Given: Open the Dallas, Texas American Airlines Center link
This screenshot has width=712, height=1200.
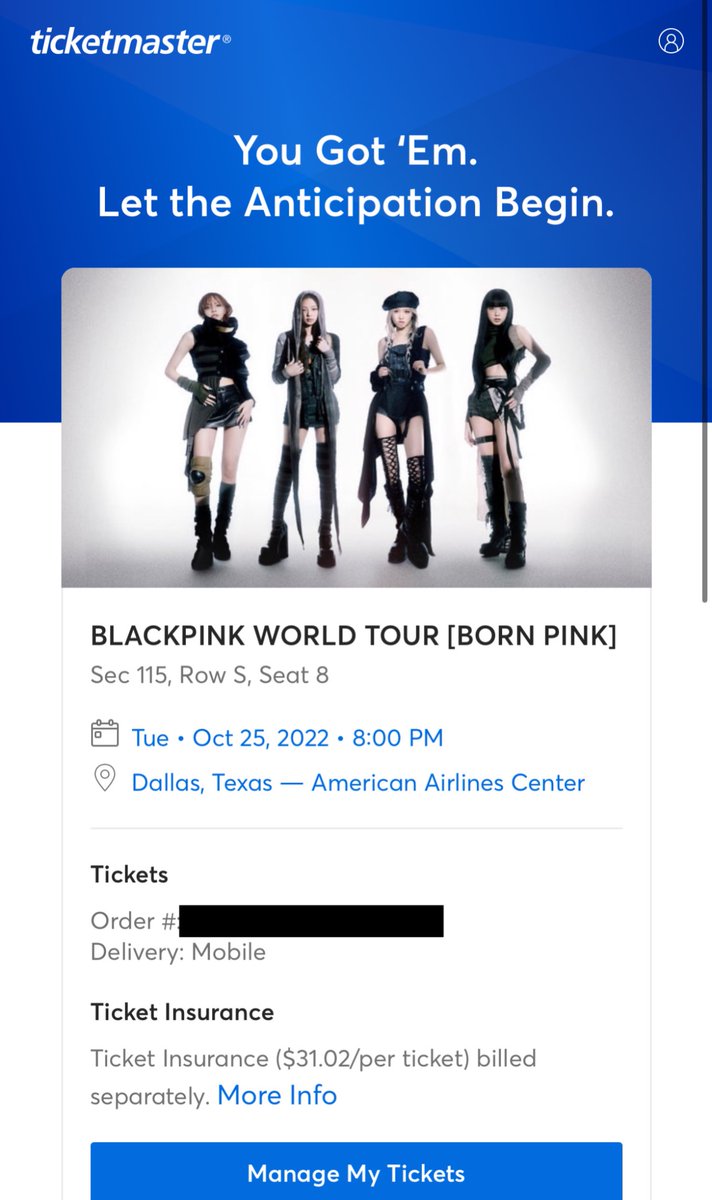Looking at the screenshot, I should tap(358, 782).
